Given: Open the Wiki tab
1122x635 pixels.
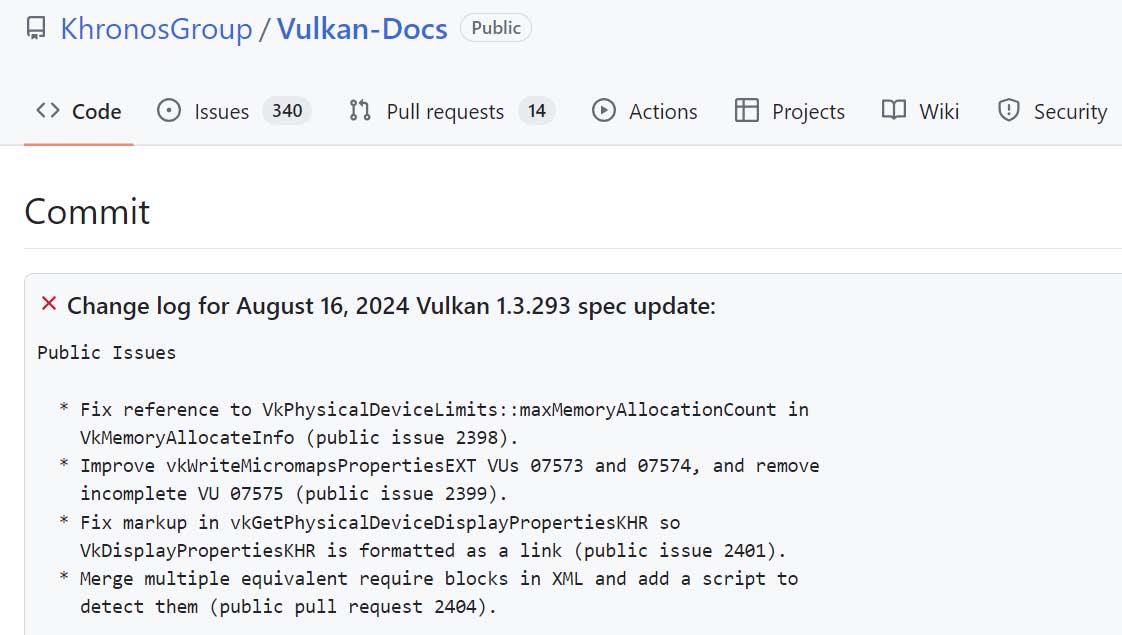Looking at the screenshot, I should pyautogui.click(x=939, y=111).
